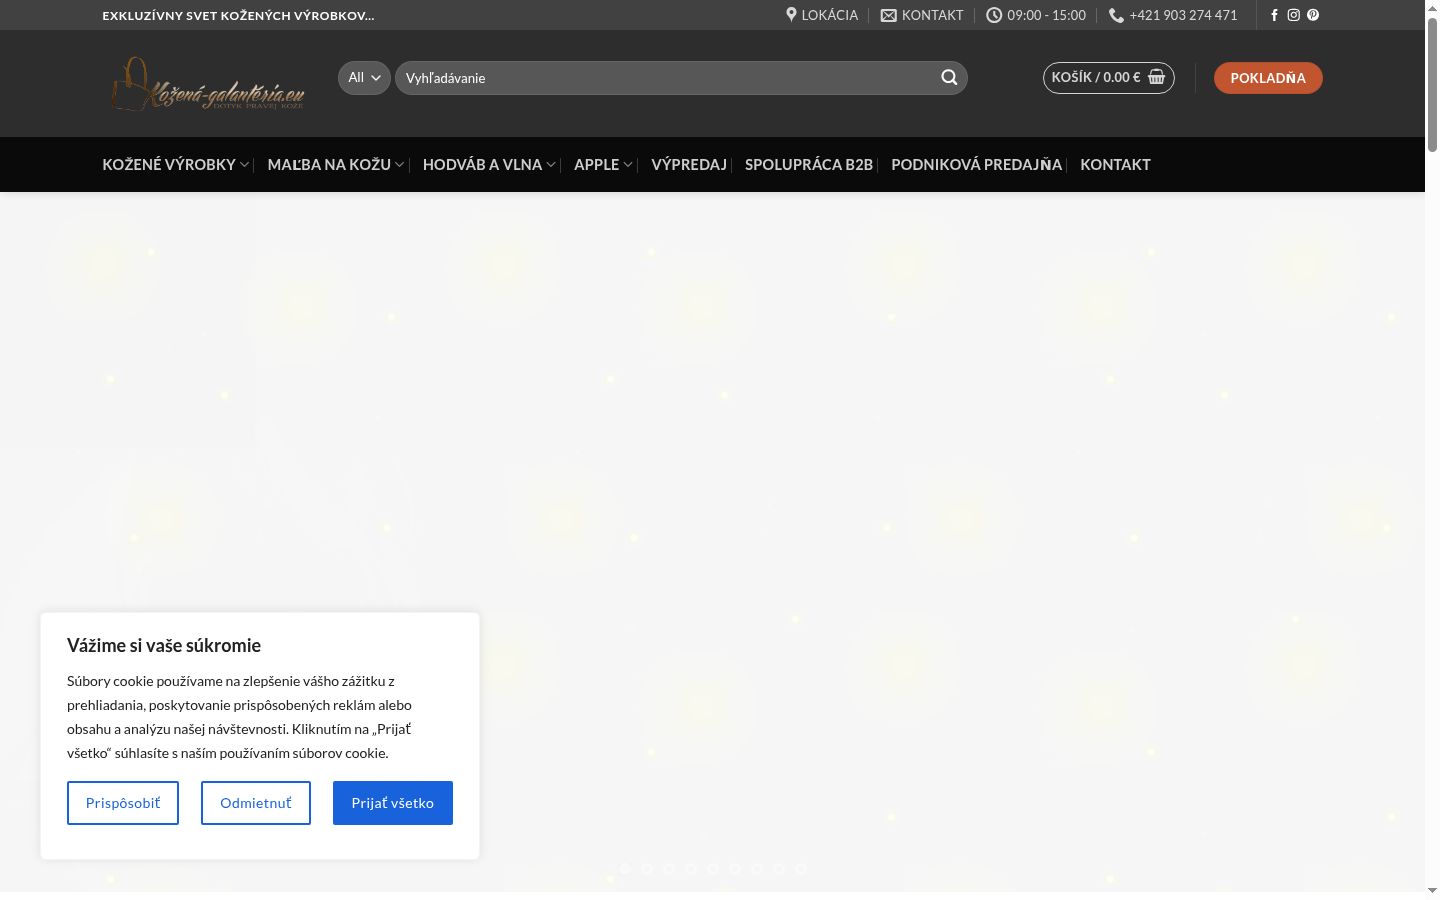Image resolution: width=1440 pixels, height=900 pixels.
Task: Click the Exkluzívny svet kožených výrobkov text
Action: pyautogui.click(x=238, y=15)
